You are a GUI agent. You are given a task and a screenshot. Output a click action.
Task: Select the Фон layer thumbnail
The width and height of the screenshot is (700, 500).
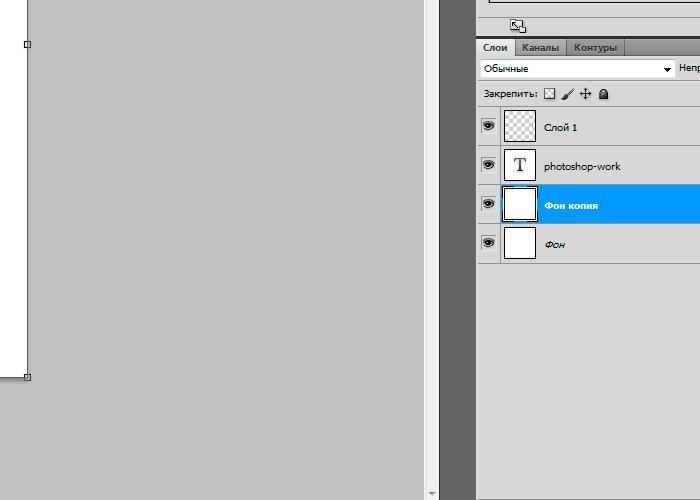520,243
